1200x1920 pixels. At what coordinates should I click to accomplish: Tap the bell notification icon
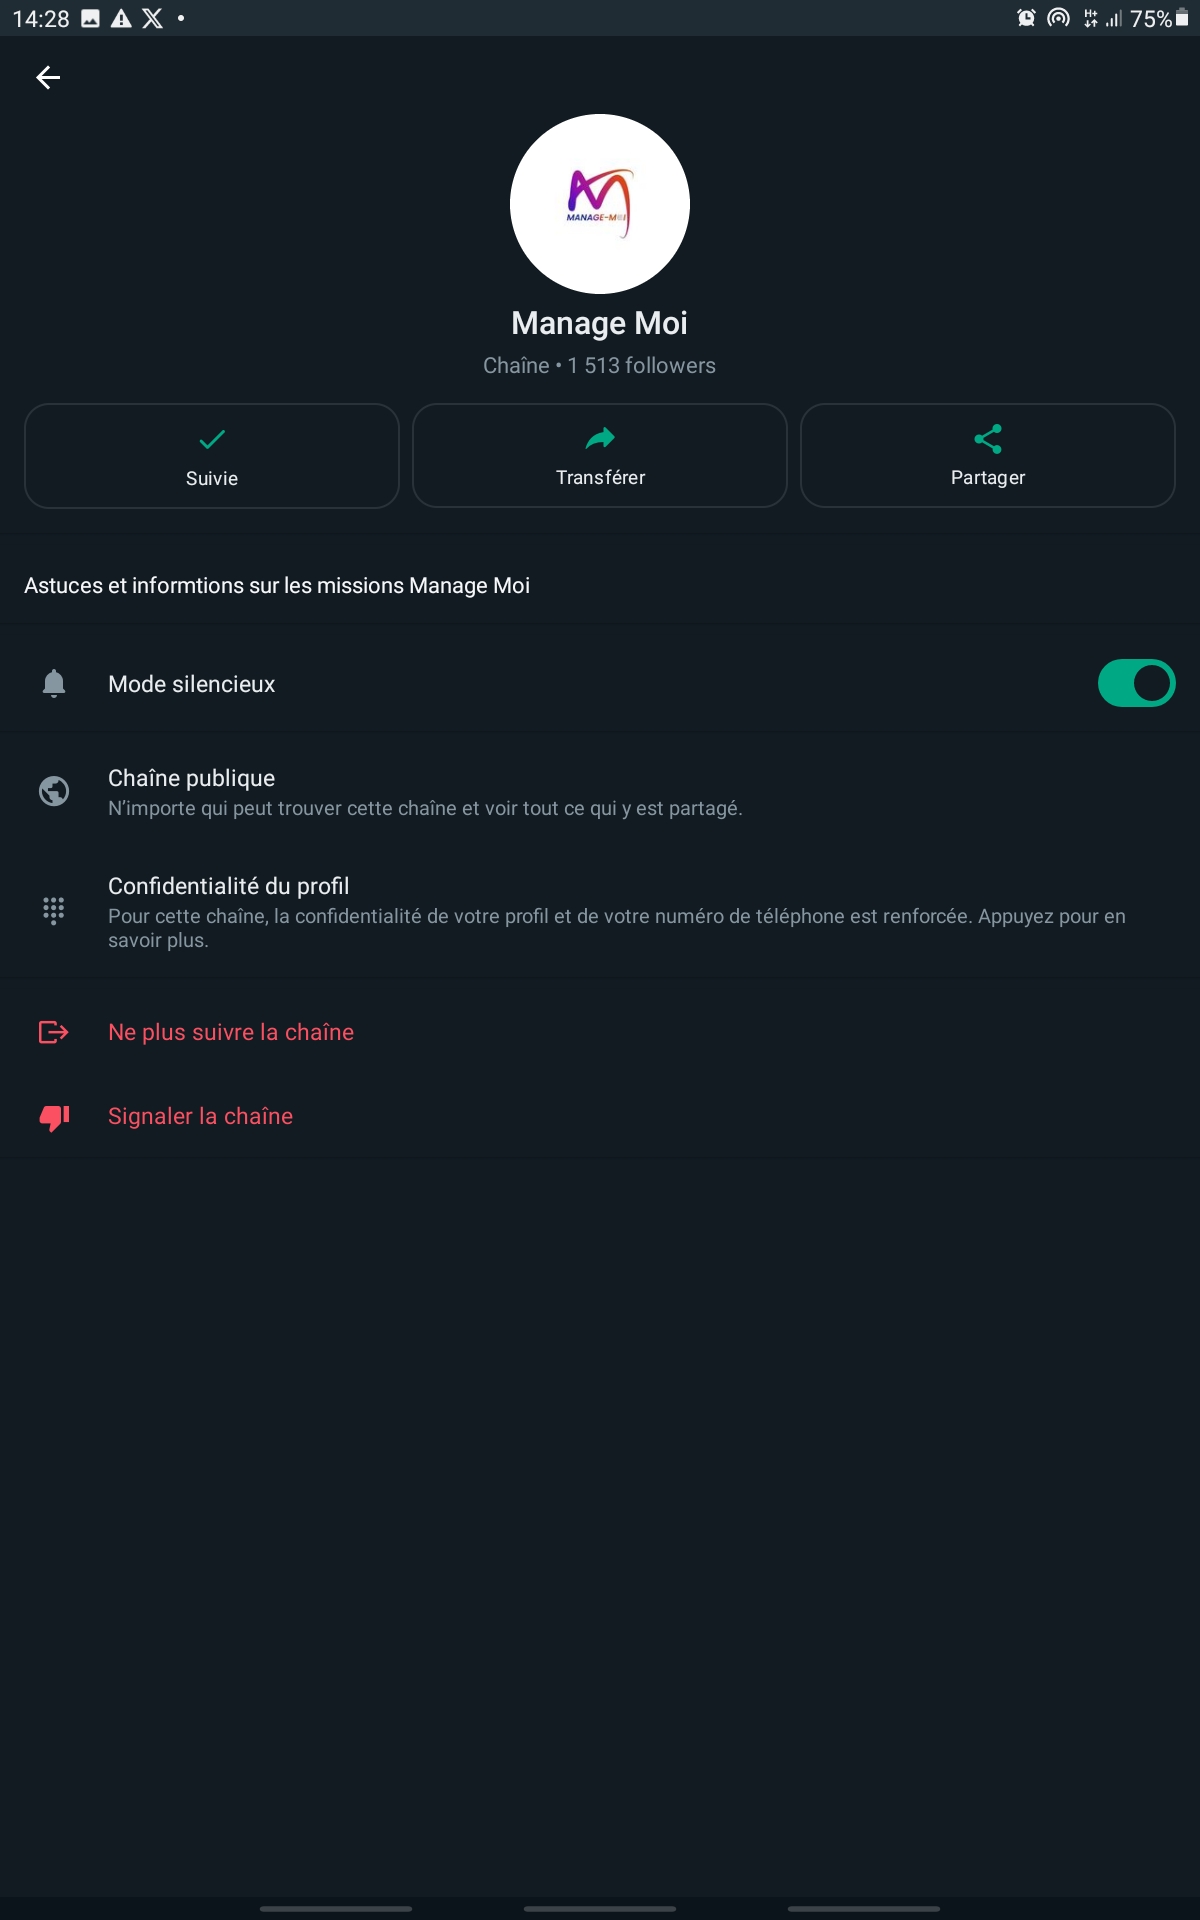click(x=54, y=684)
